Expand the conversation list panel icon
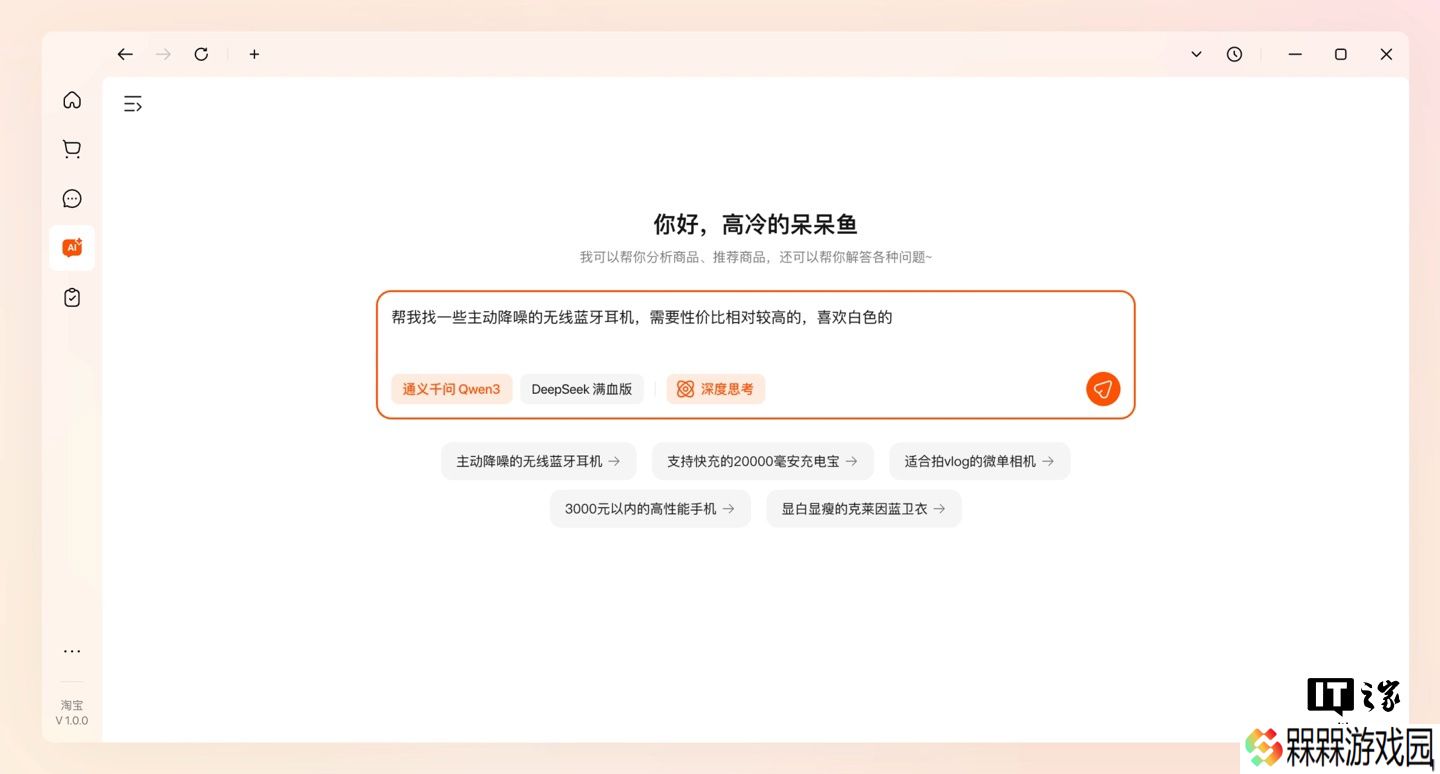Viewport: 1440px width, 774px height. [133, 103]
